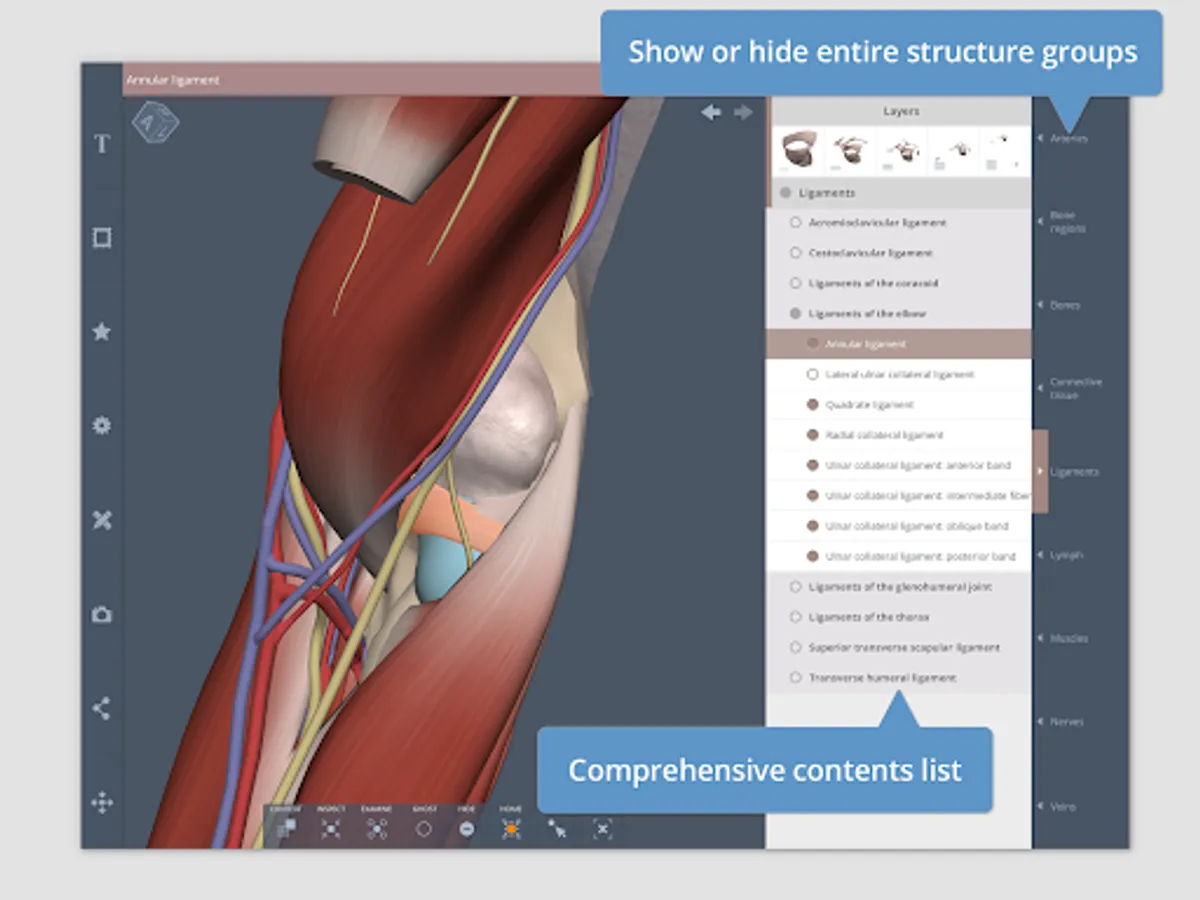Open favorites with the star icon
The image size is (1200, 900).
(101, 332)
